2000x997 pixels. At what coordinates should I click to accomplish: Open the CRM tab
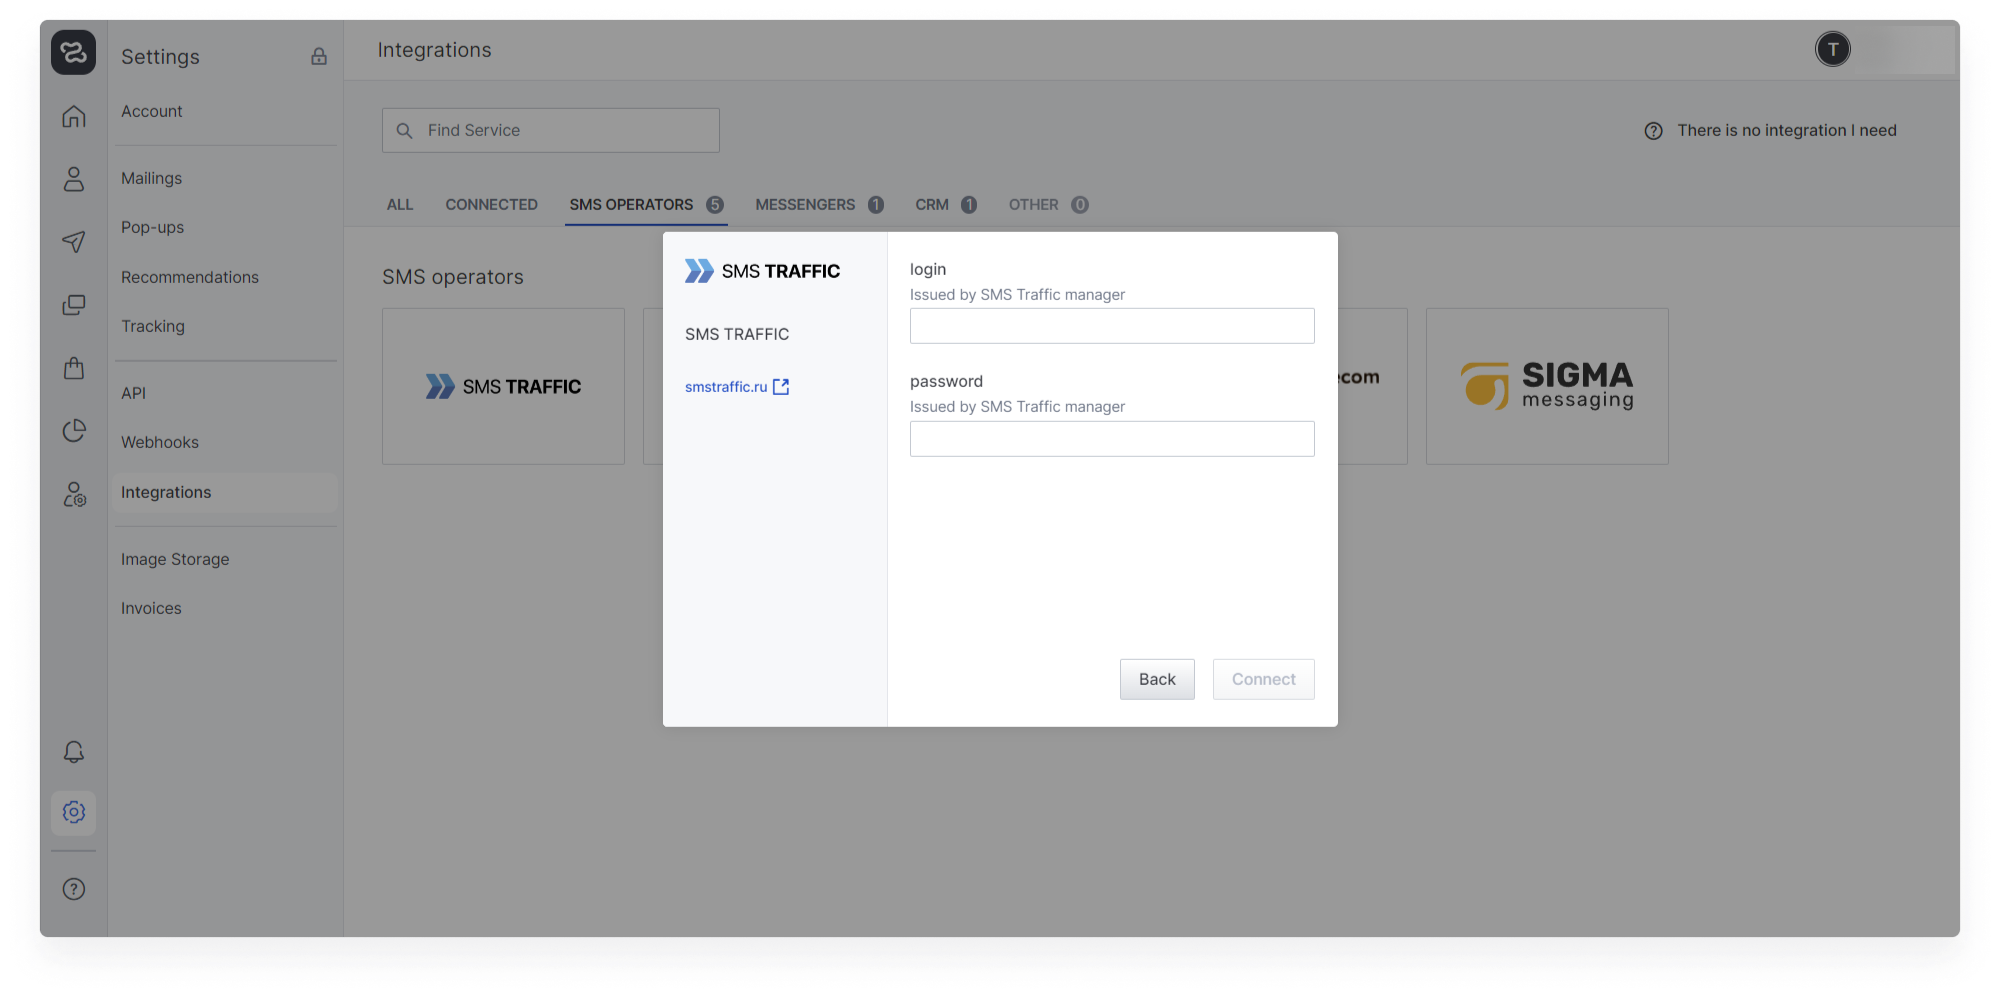(946, 205)
